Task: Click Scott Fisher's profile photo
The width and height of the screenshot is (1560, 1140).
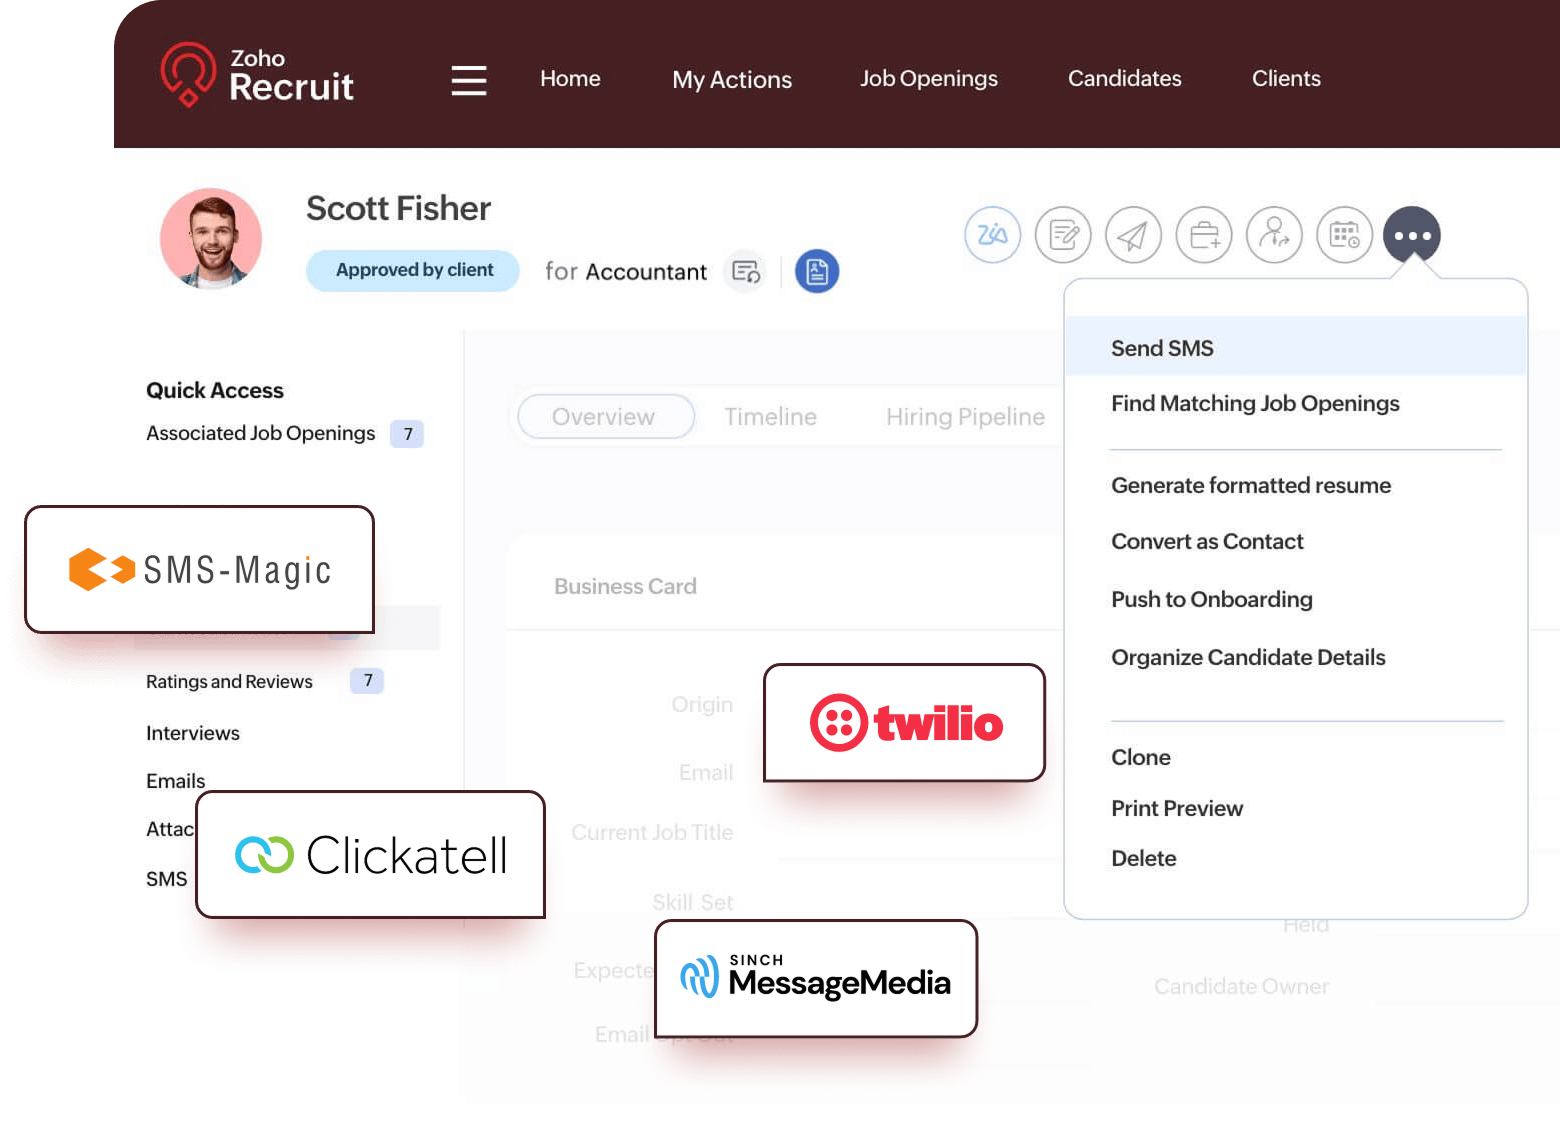Action: 211,238
